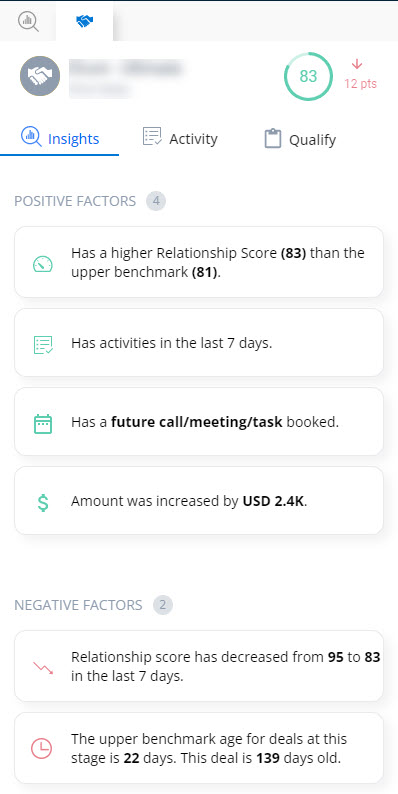Open the magnifier chart tab at top
The width and height of the screenshot is (398, 794).
[28, 21]
